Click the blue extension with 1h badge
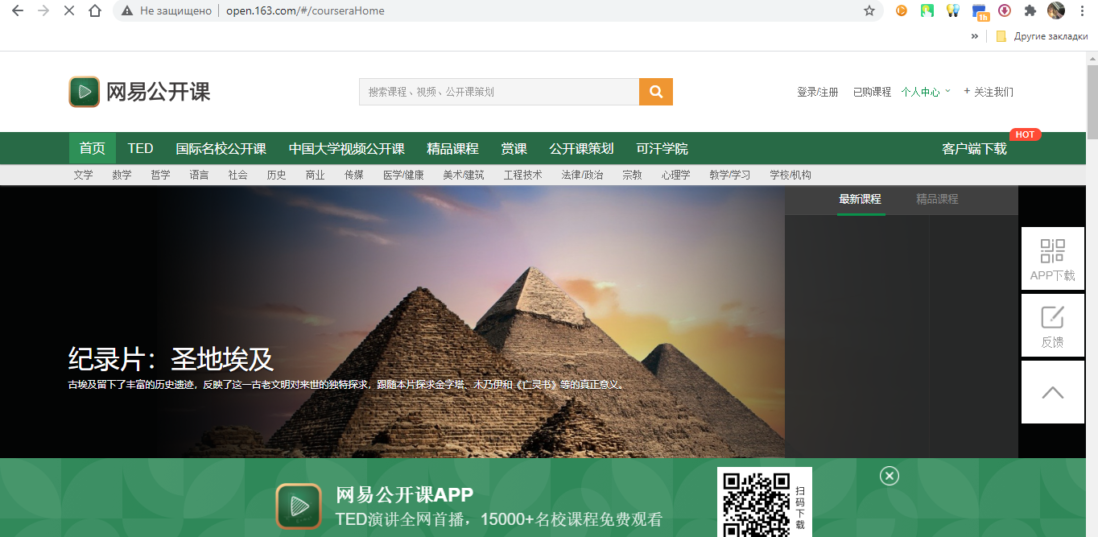The width and height of the screenshot is (1098, 537). click(x=979, y=12)
